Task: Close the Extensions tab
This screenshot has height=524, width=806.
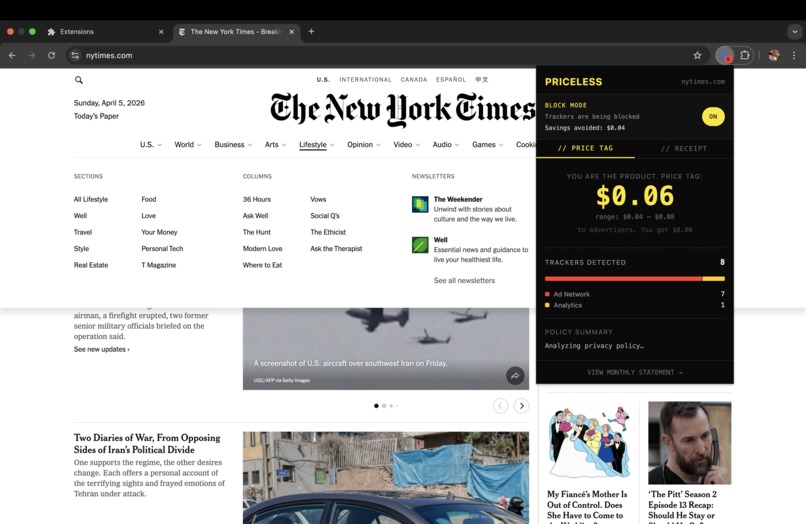Action: [x=161, y=31]
